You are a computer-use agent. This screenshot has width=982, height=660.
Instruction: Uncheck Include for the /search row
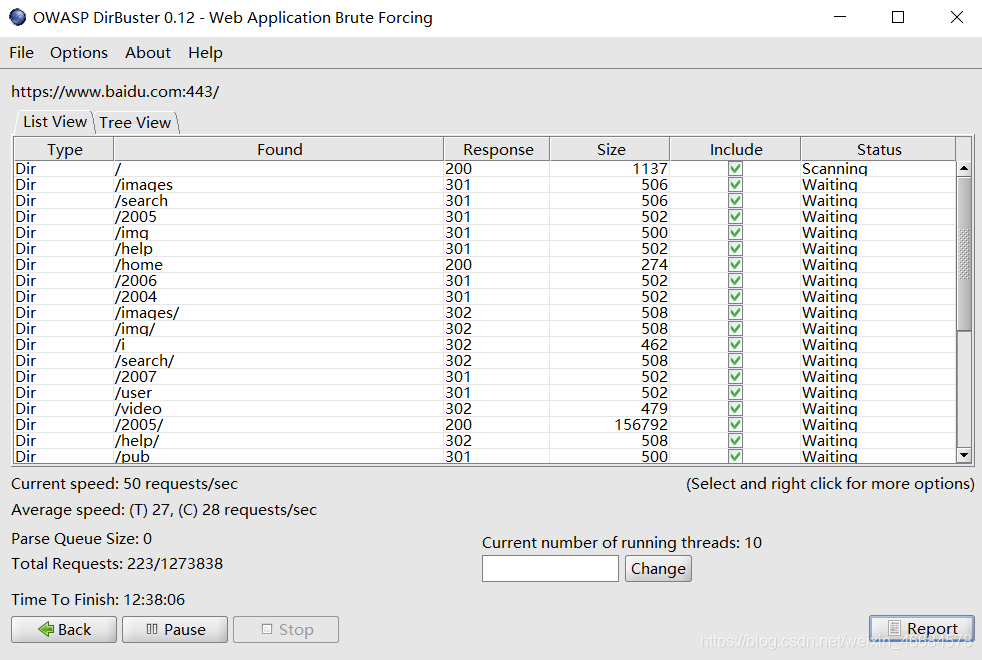pos(735,200)
